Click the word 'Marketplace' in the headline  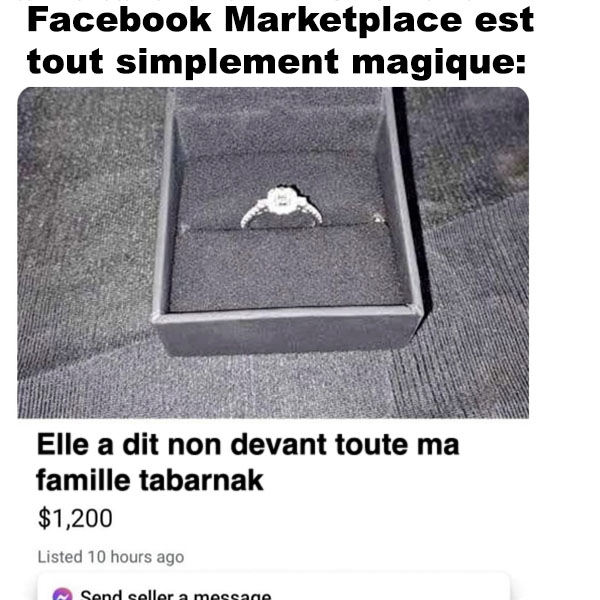(343, 20)
